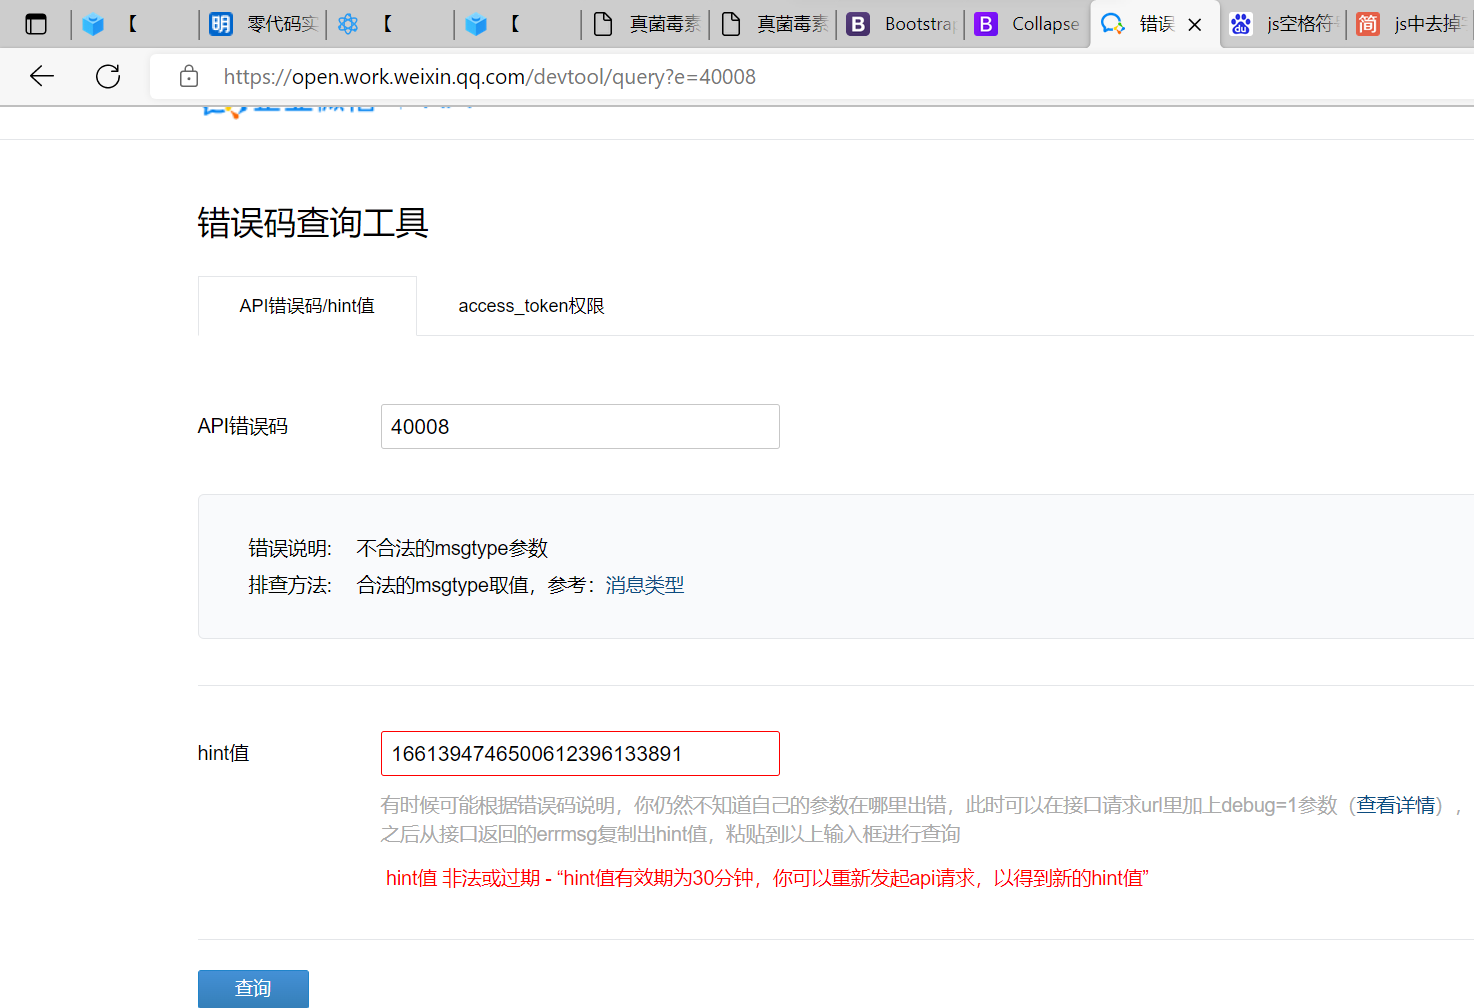Select the API错误码/hint值 tab
Screen dimensions: 1474x1008
307,306
